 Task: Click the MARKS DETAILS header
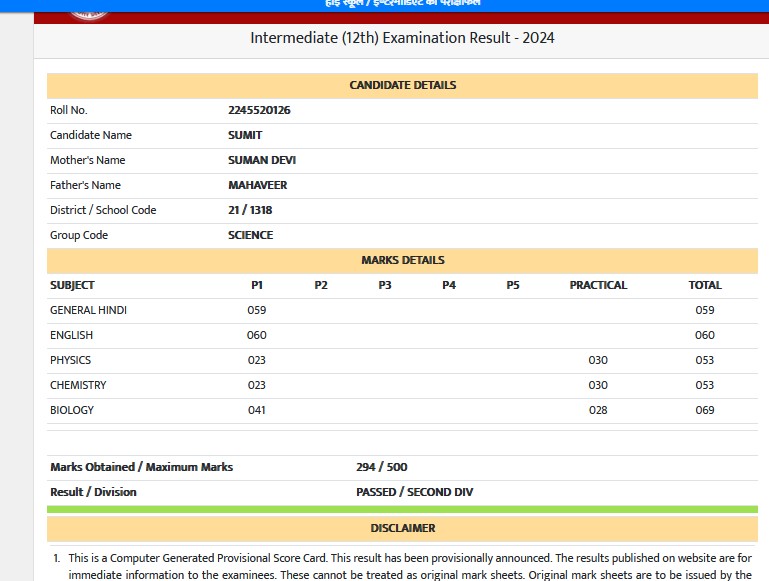click(x=403, y=260)
